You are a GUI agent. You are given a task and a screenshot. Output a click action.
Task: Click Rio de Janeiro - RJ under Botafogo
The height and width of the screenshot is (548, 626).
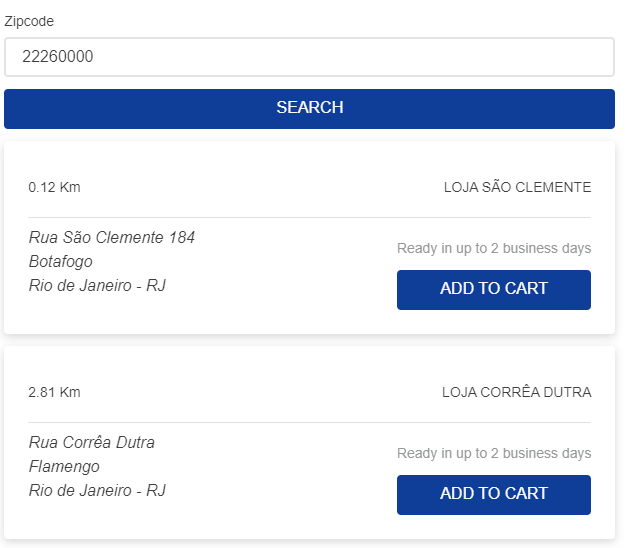[97, 285]
